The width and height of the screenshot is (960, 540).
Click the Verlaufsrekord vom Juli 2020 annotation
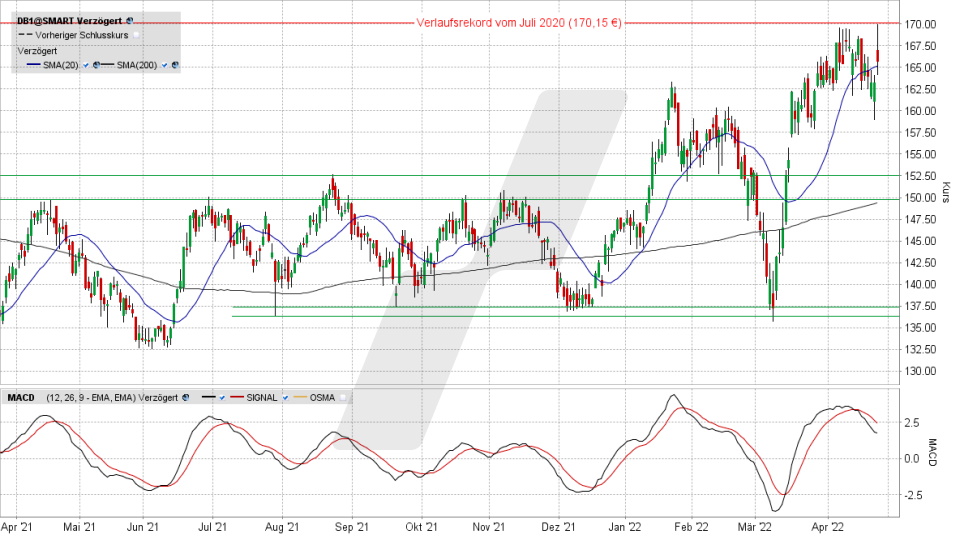[519, 23]
